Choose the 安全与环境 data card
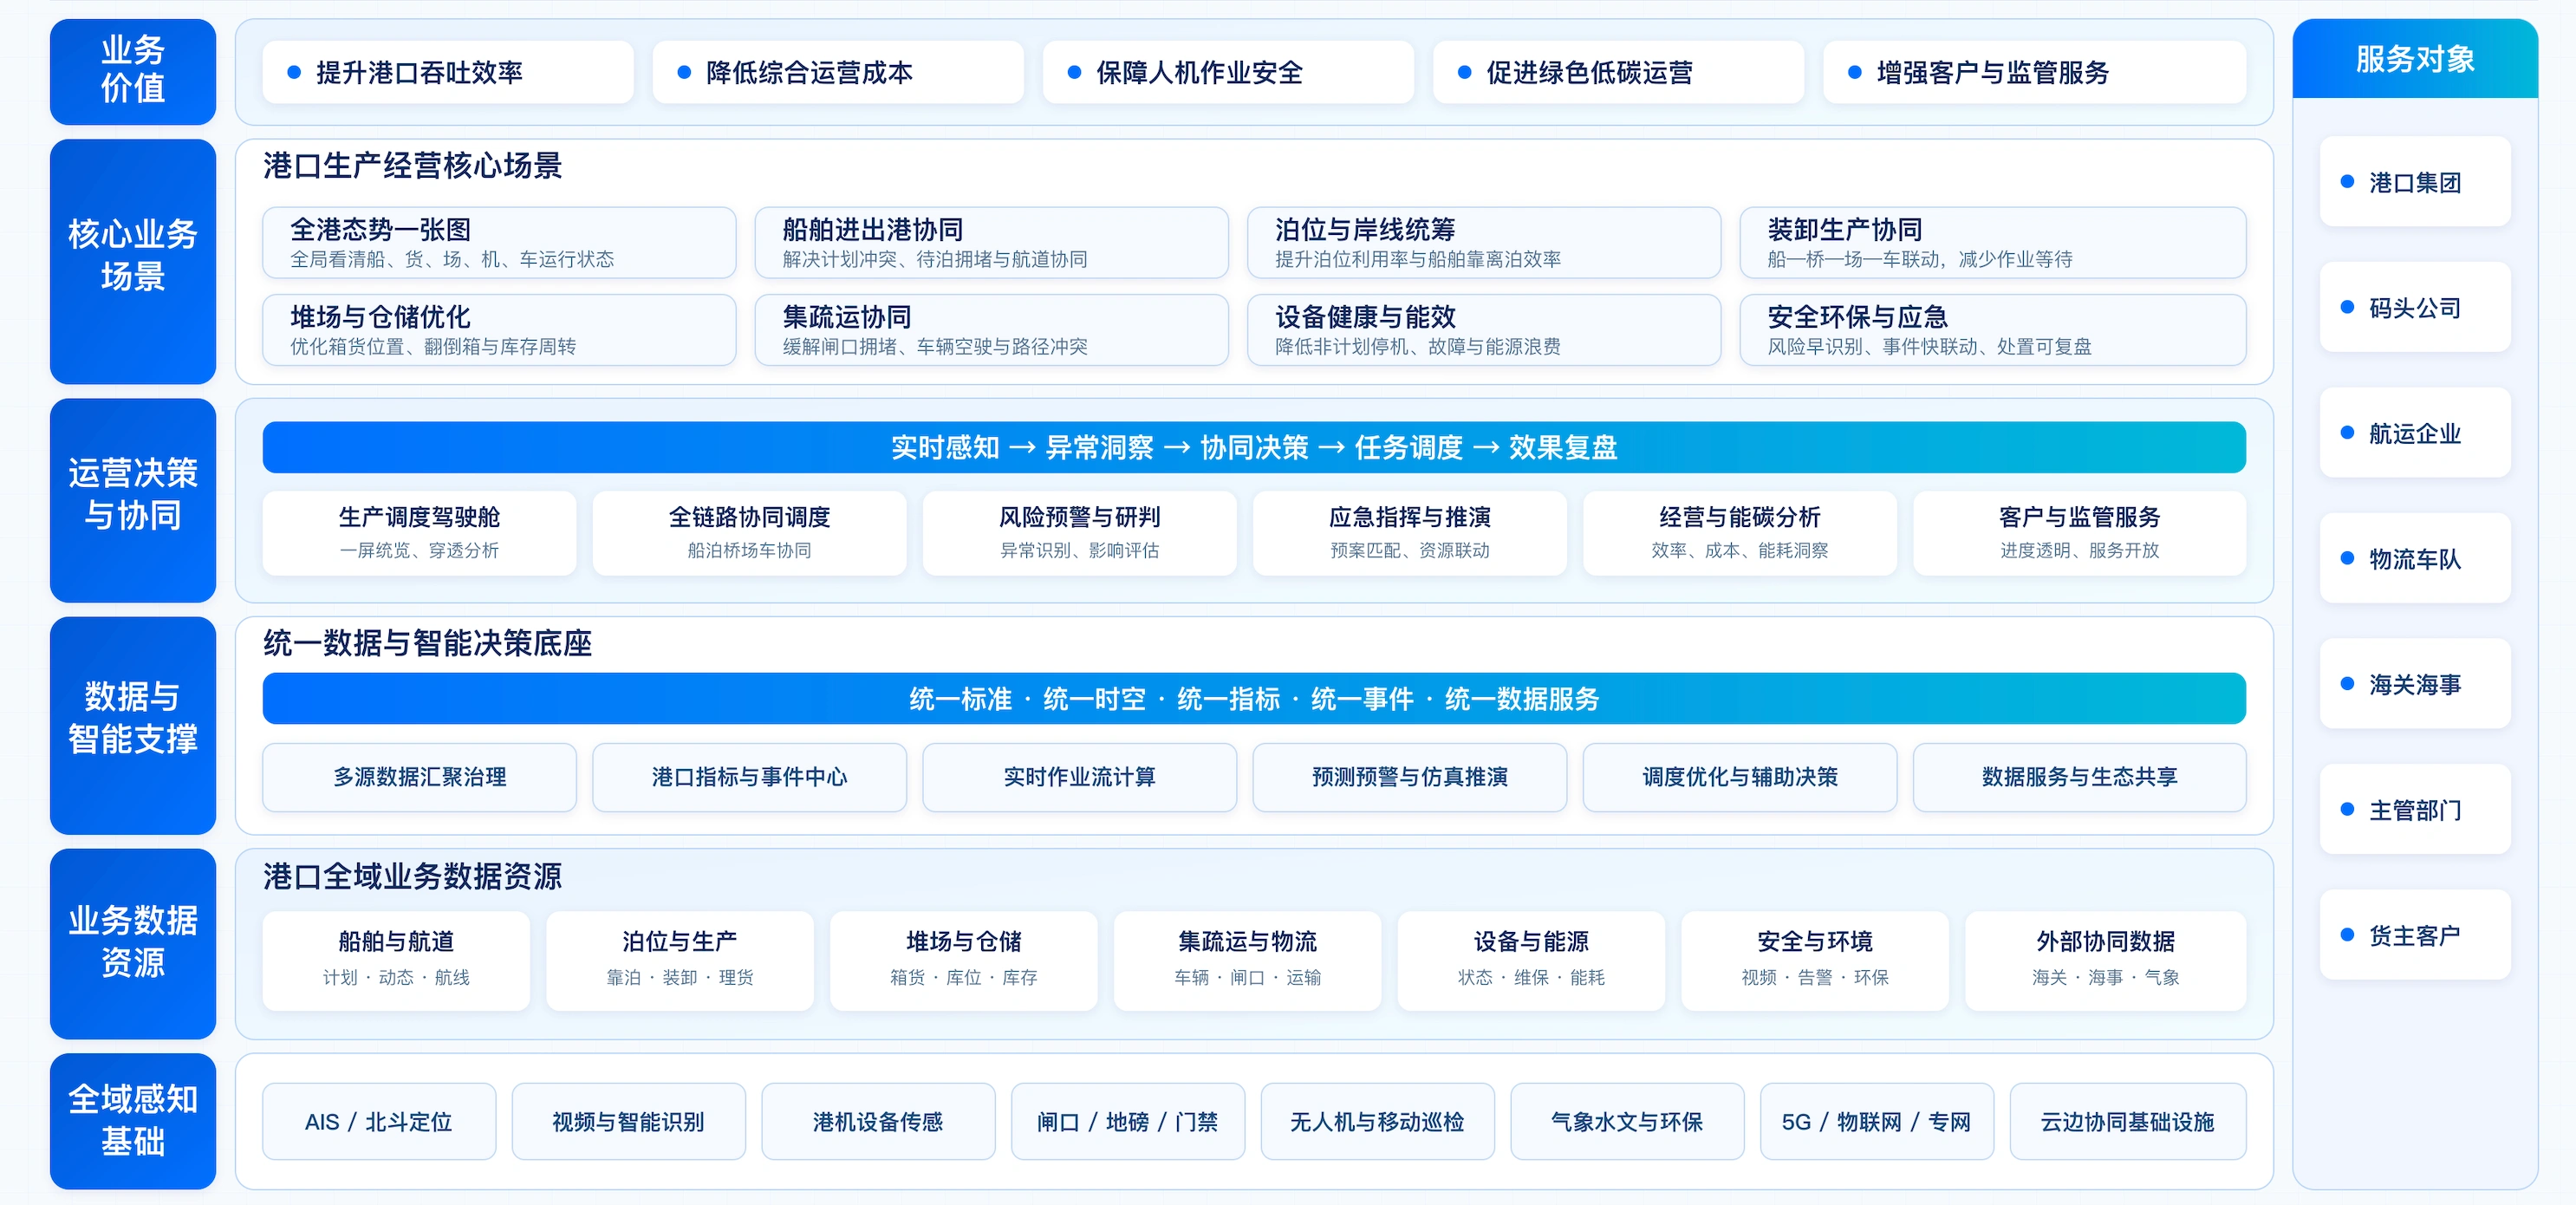 (1815, 960)
